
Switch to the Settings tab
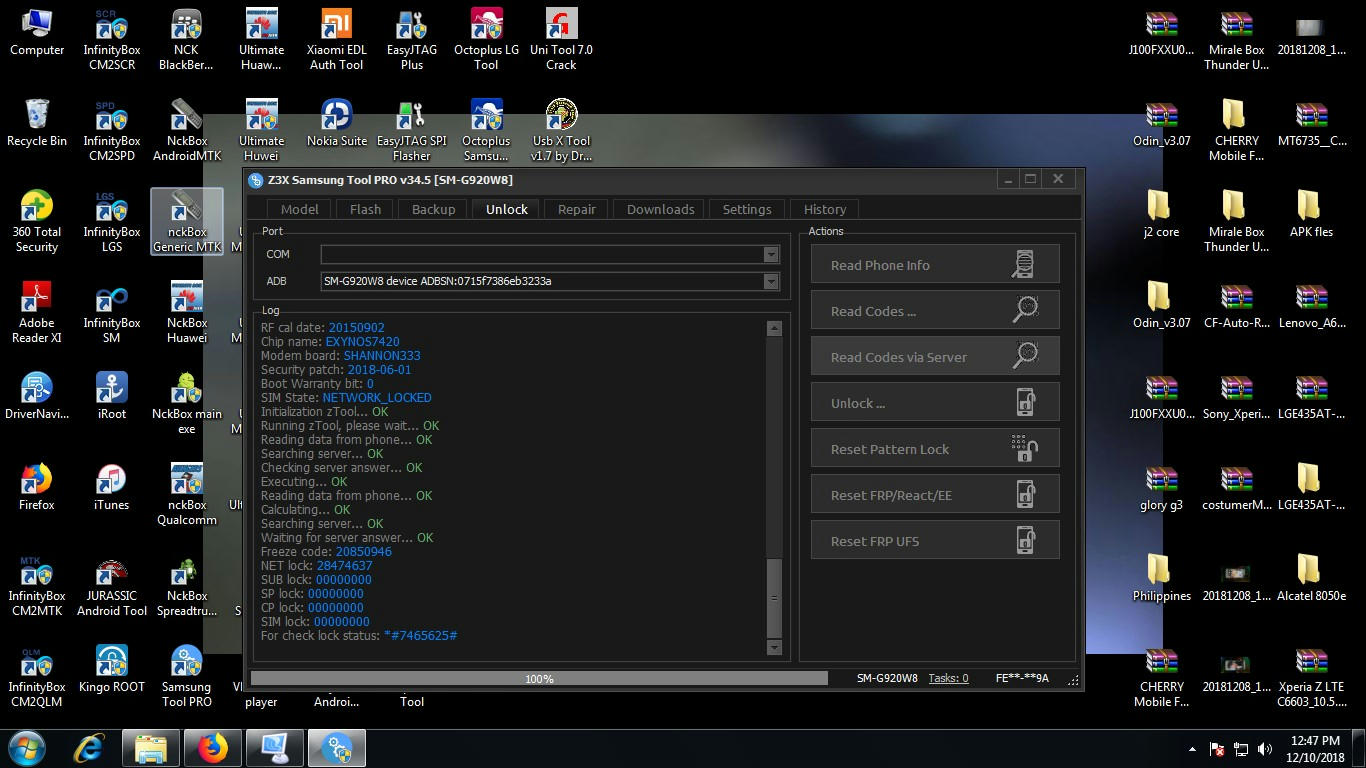point(747,209)
